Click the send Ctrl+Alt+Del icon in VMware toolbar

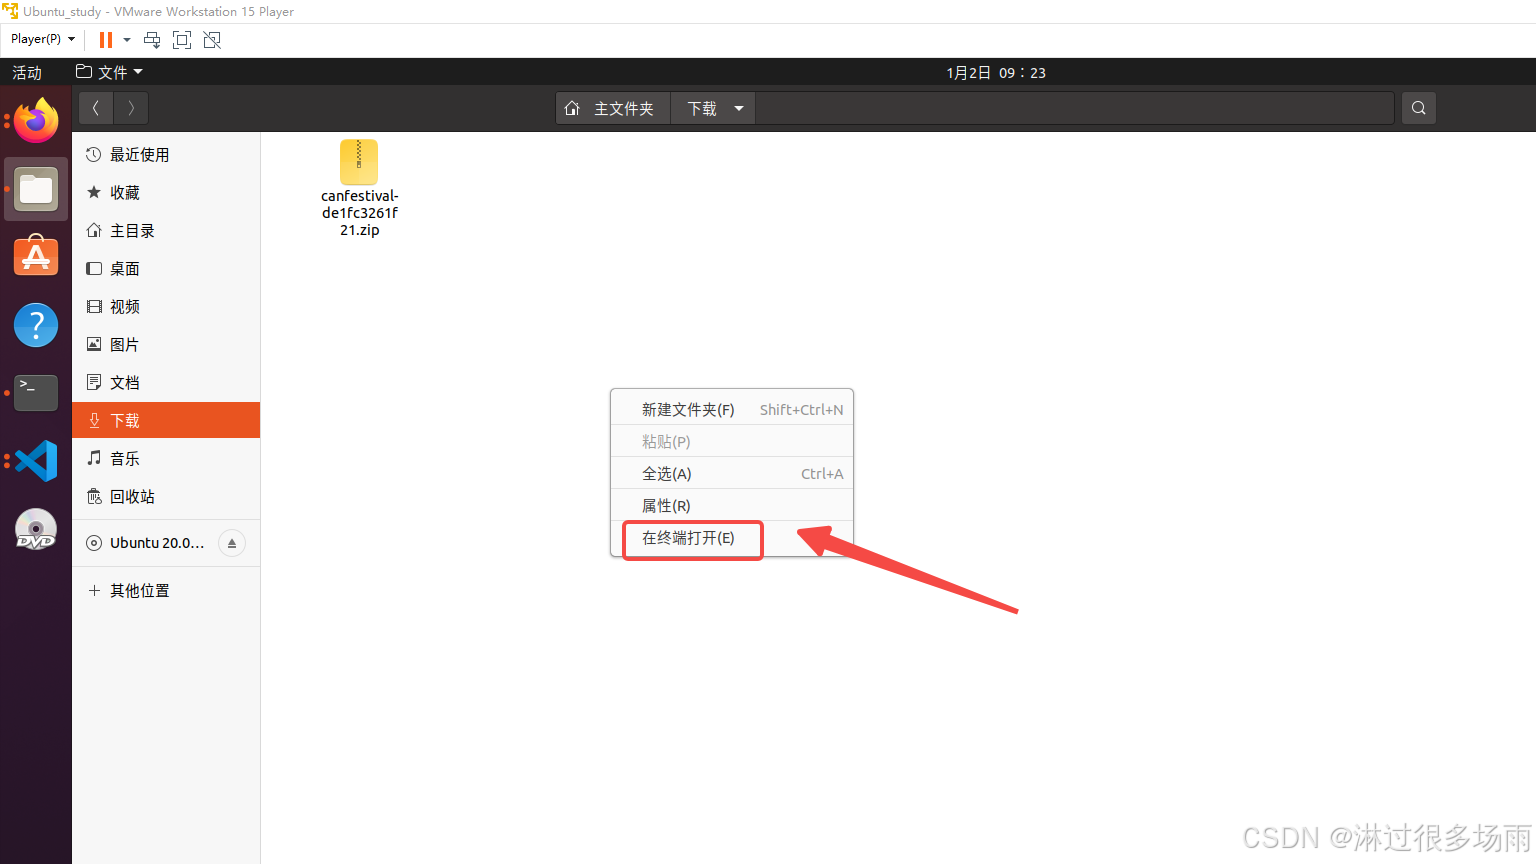152,40
